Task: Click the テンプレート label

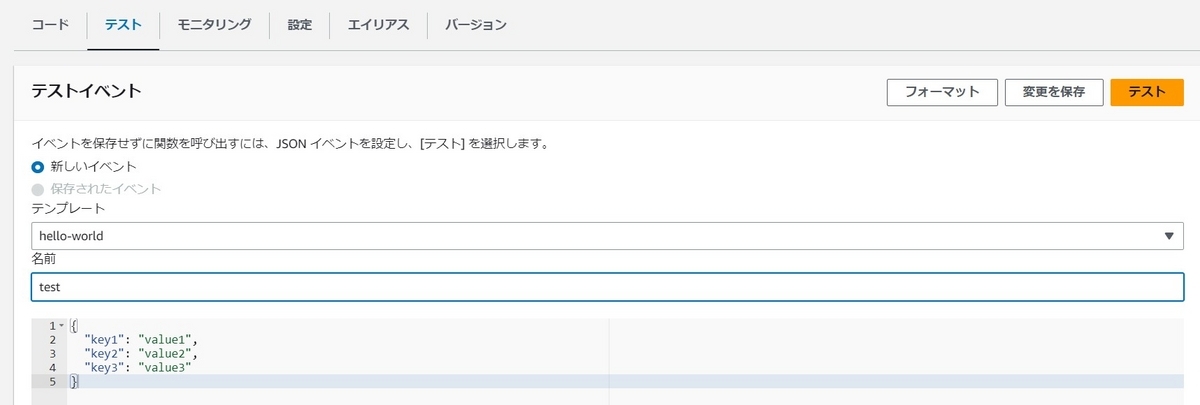Action: click(69, 208)
